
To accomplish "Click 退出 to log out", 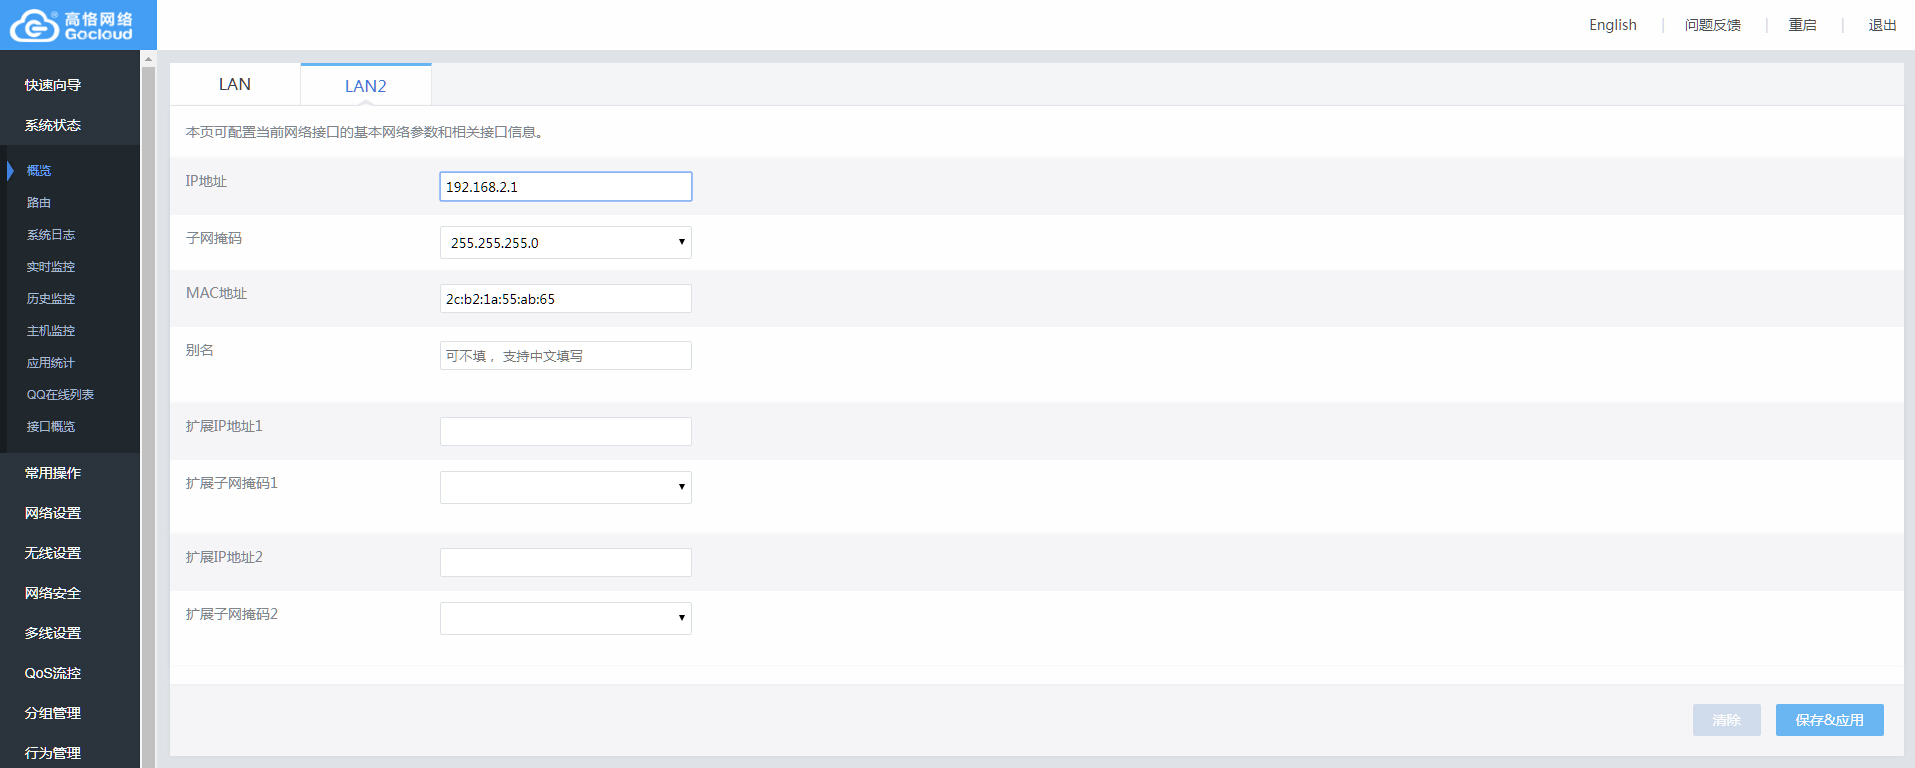I will tap(1883, 25).
